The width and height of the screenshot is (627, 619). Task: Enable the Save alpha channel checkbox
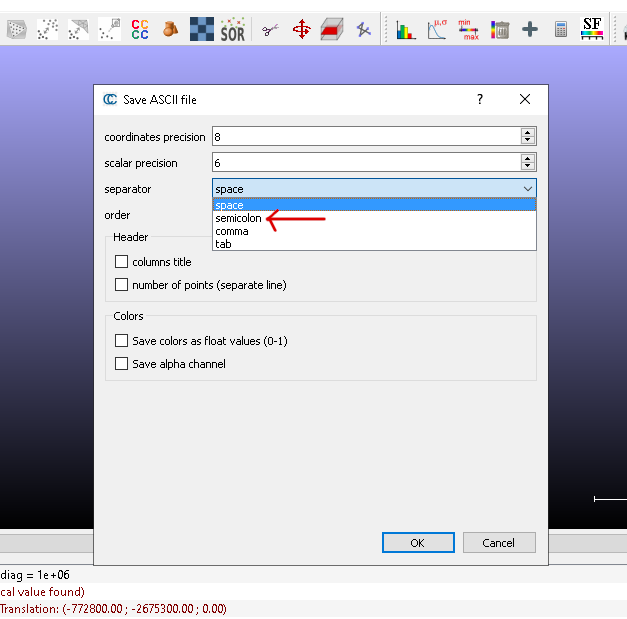(122, 364)
